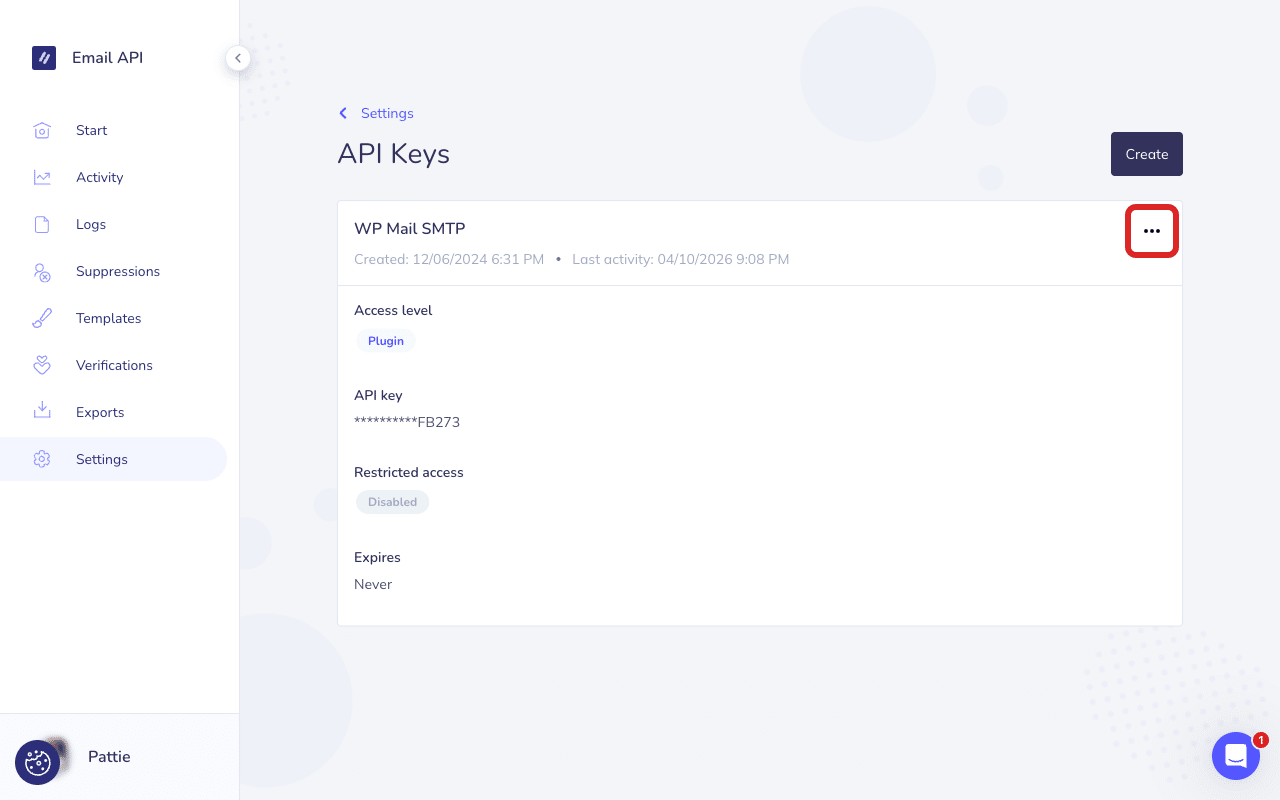This screenshot has height=800, width=1280.
Task: Go back via the Settings breadcrumb link
Action: pos(387,113)
